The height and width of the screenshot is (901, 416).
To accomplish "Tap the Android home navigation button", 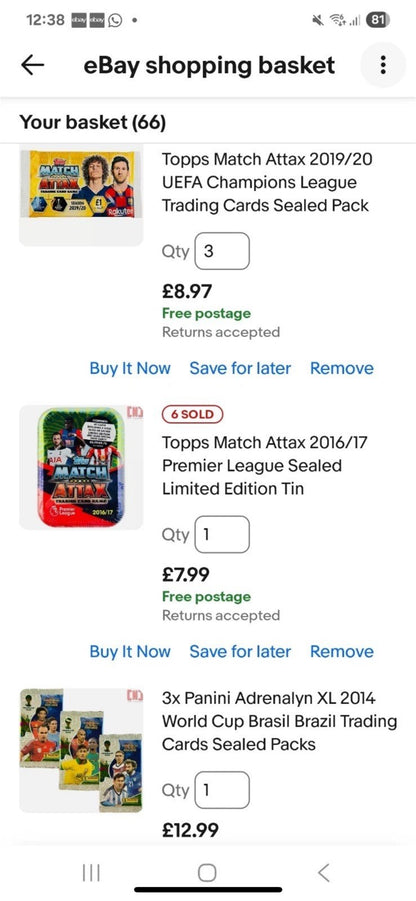I will click(207, 873).
